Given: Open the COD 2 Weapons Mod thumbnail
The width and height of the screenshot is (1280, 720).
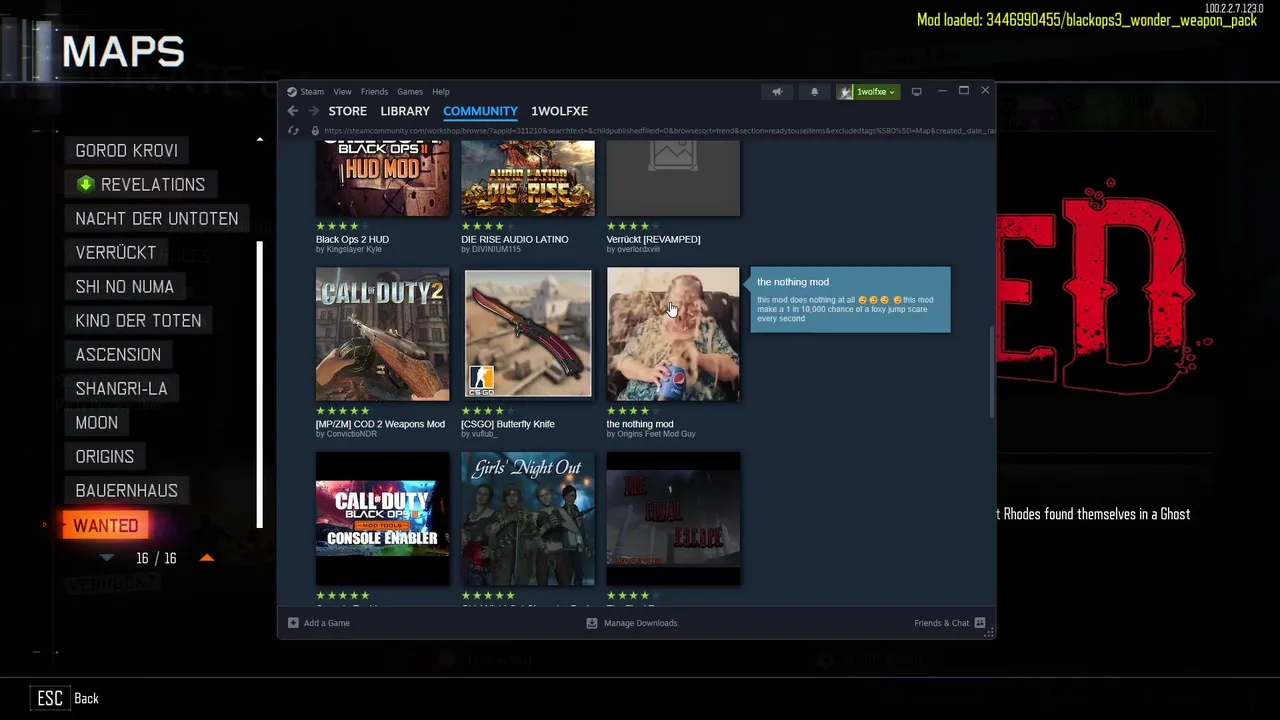Looking at the screenshot, I should pos(383,334).
